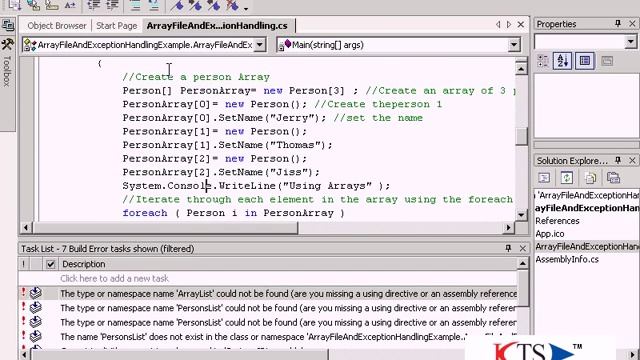This screenshot has height=360, width=640.
Task: Open the Server Explorer side tab icon
Action: (x=8, y=25)
